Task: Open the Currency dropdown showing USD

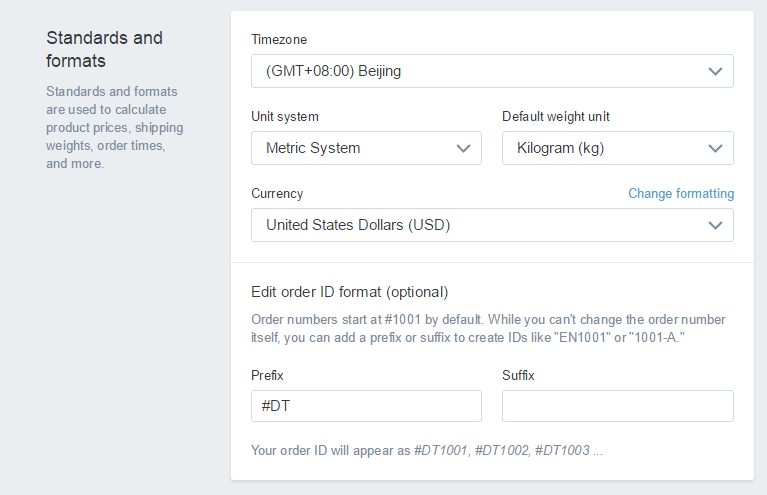Action: point(480,225)
